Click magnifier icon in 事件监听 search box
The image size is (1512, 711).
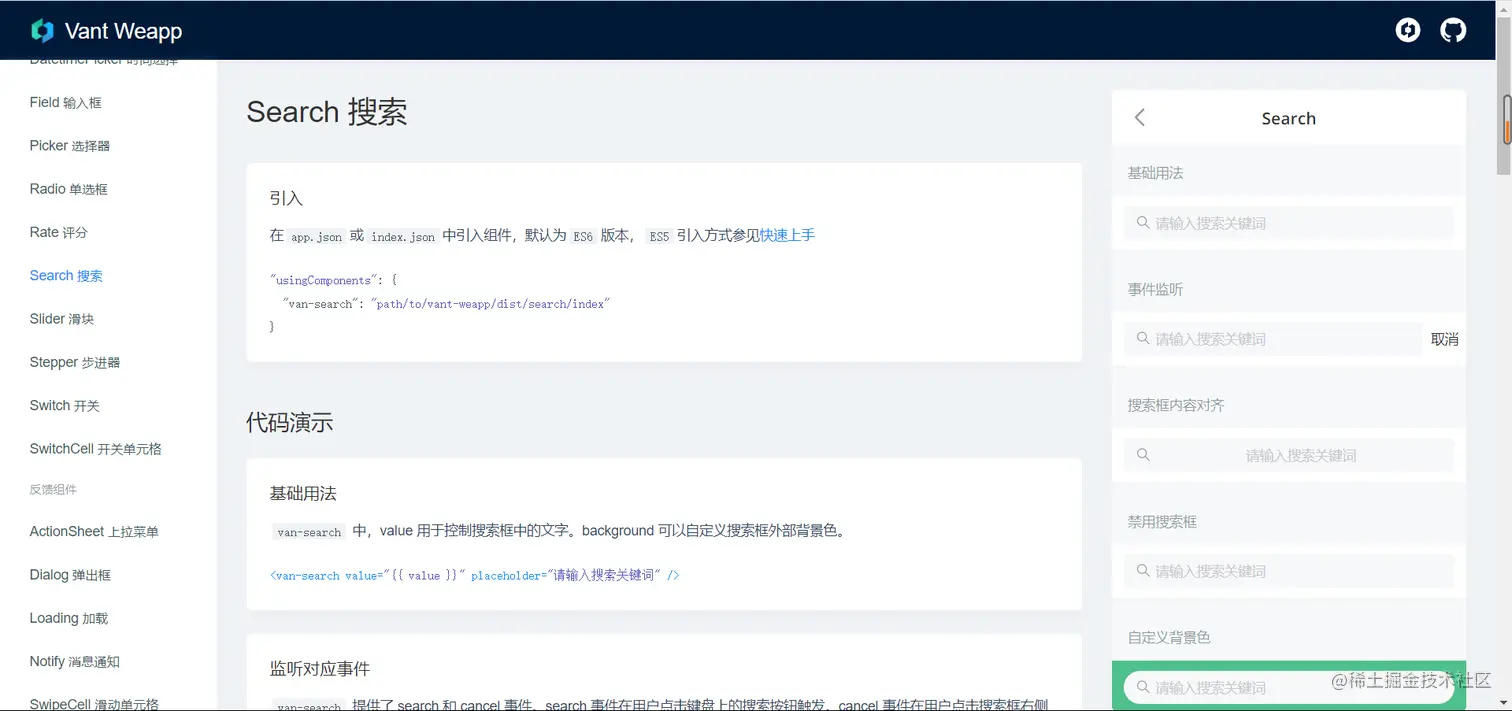click(x=1142, y=338)
